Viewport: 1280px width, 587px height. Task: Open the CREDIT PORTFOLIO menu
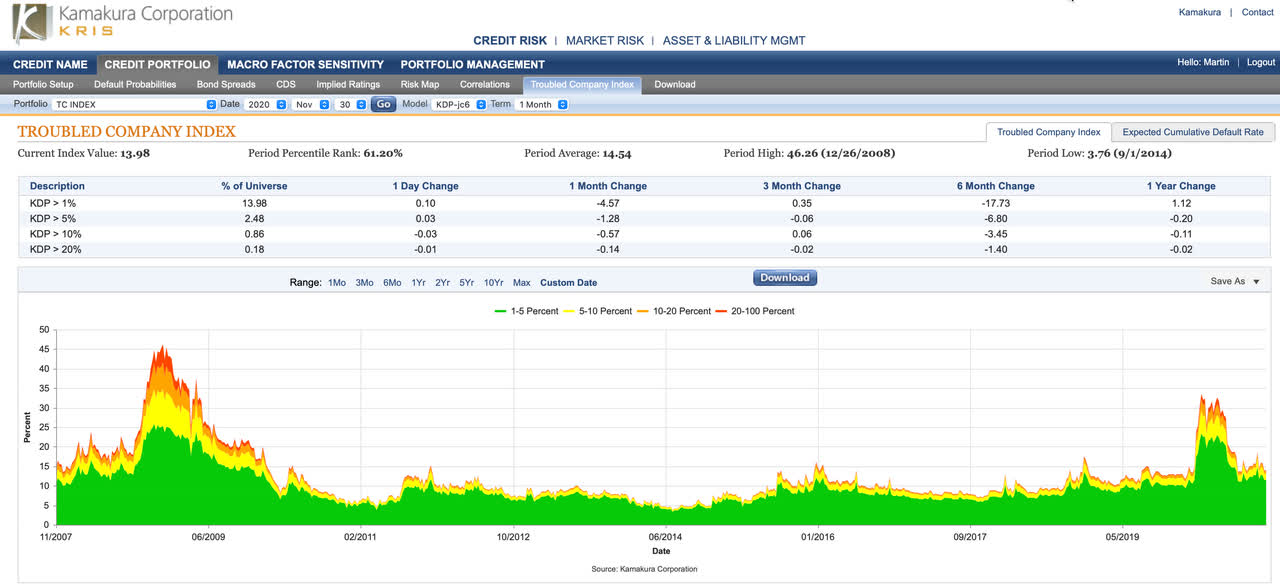(x=157, y=64)
